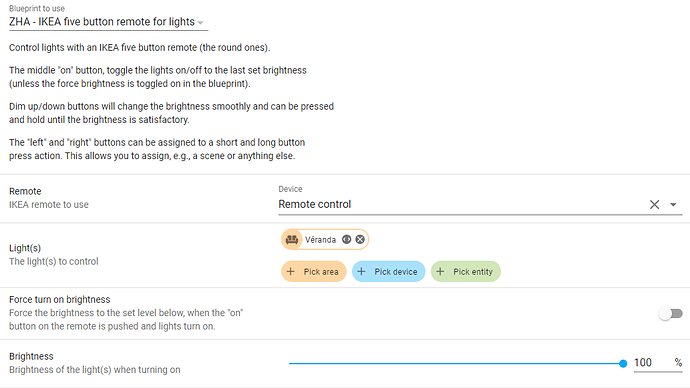
Task: Remove the Véranda area chip
Action: pyautogui.click(x=360, y=239)
